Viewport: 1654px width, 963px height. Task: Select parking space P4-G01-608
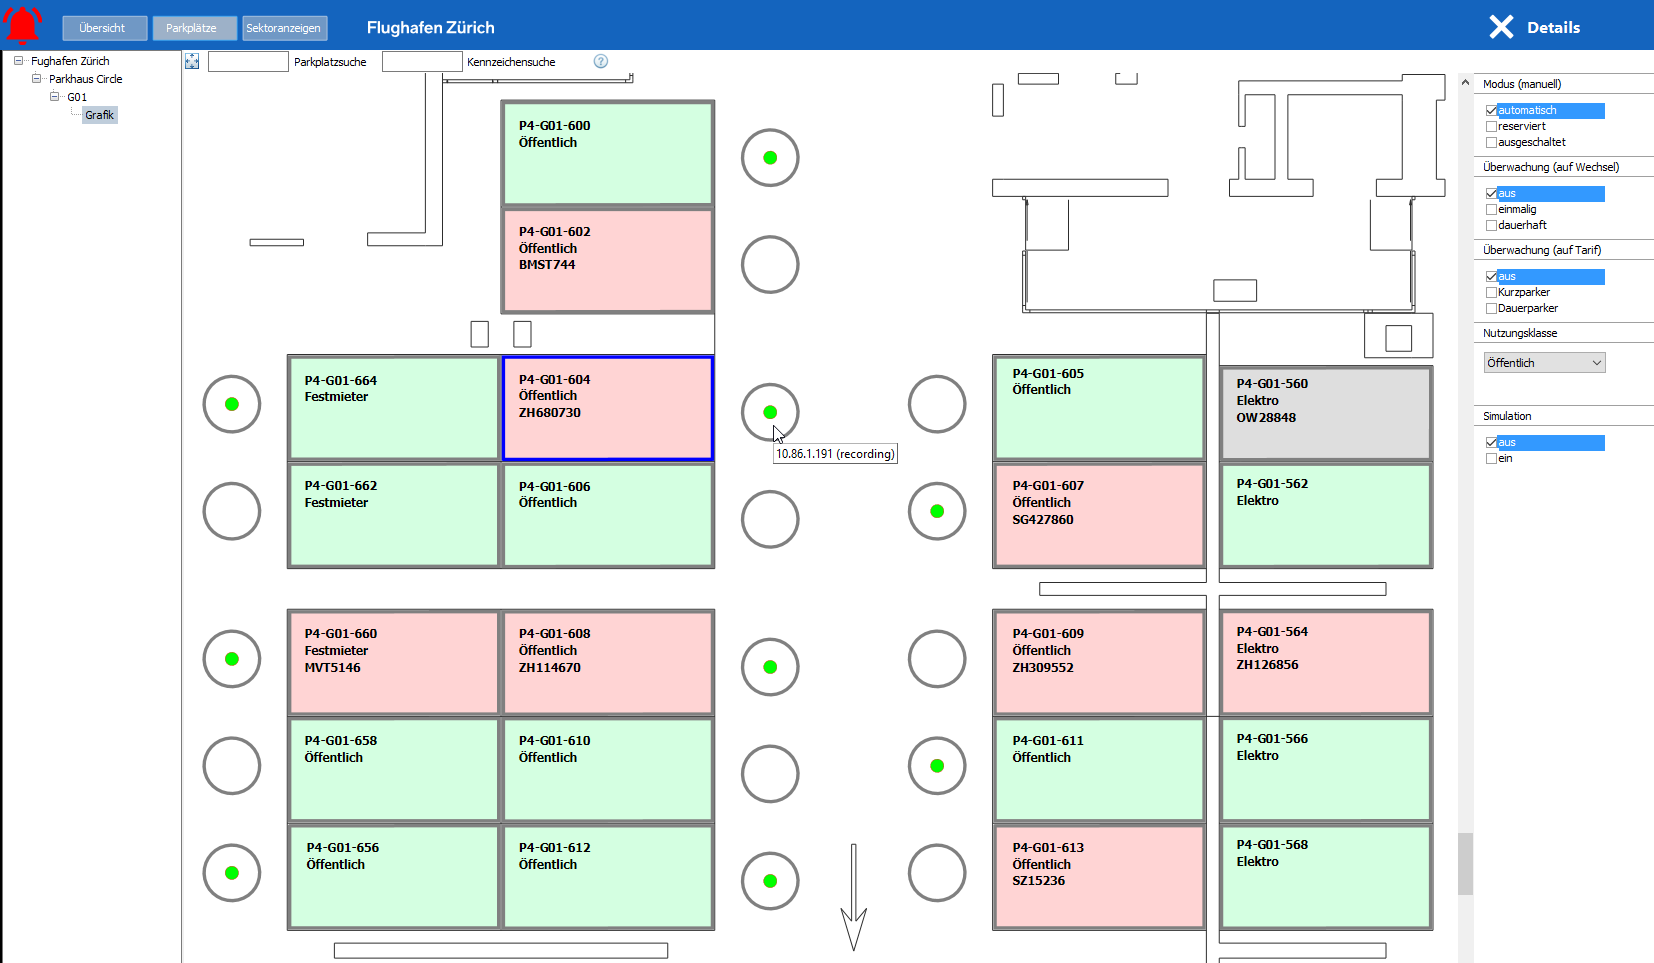(608, 662)
